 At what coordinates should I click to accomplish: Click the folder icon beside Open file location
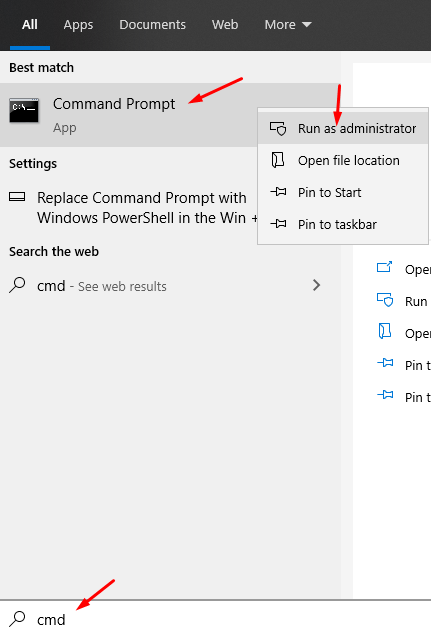278,160
